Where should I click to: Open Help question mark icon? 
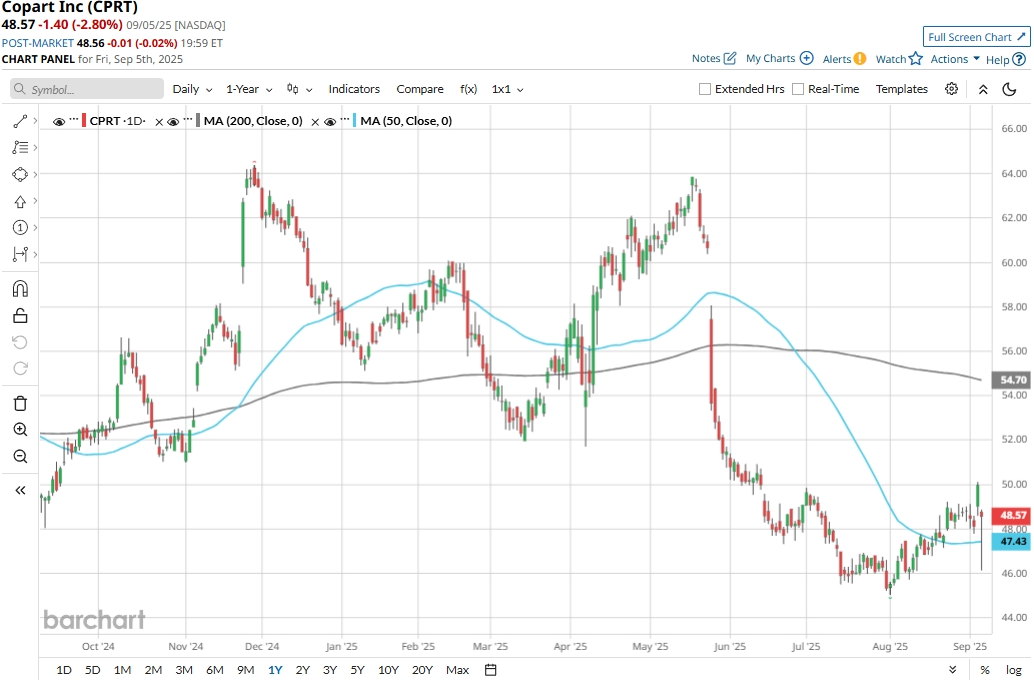click(1019, 59)
